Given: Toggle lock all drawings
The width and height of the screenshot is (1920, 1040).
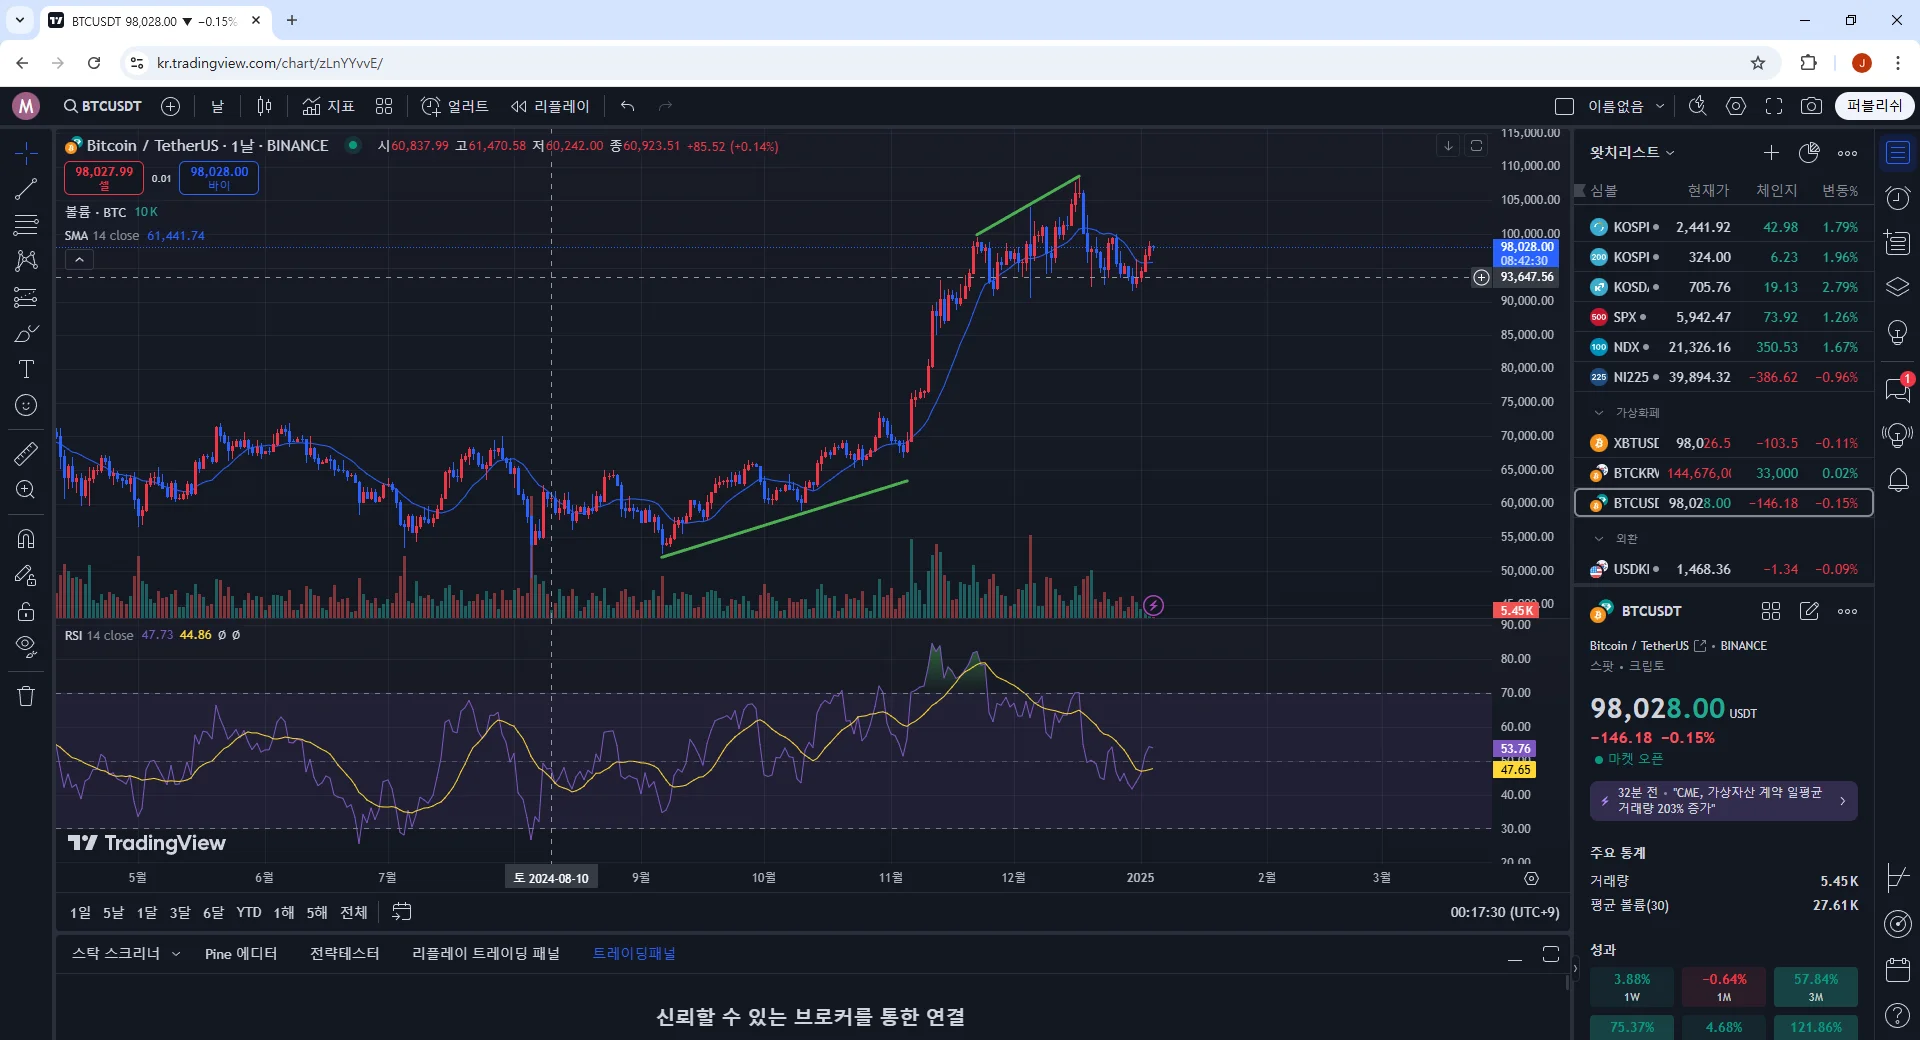Looking at the screenshot, I should tap(26, 611).
